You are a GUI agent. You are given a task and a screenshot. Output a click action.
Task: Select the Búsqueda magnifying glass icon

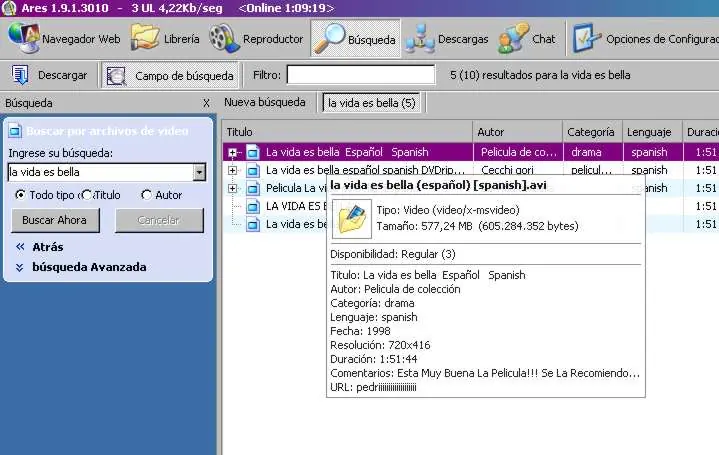pos(329,39)
